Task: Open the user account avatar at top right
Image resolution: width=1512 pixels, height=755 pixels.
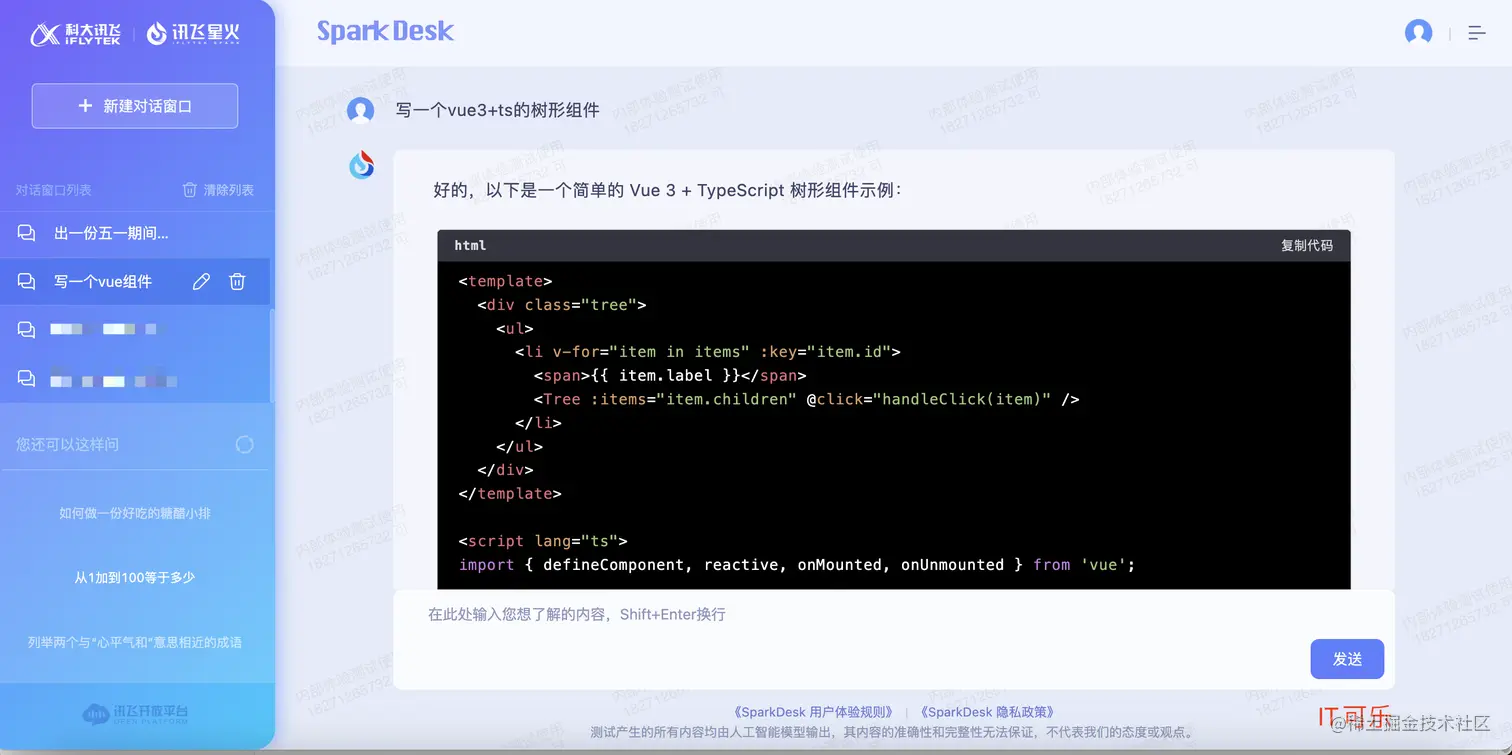Action: (x=1418, y=33)
